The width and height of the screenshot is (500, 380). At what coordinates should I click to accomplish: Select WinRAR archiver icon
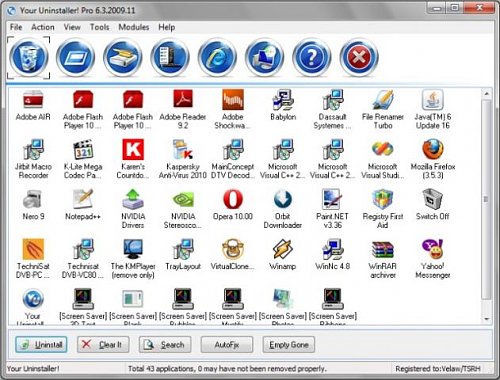pyautogui.click(x=383, y=249)
